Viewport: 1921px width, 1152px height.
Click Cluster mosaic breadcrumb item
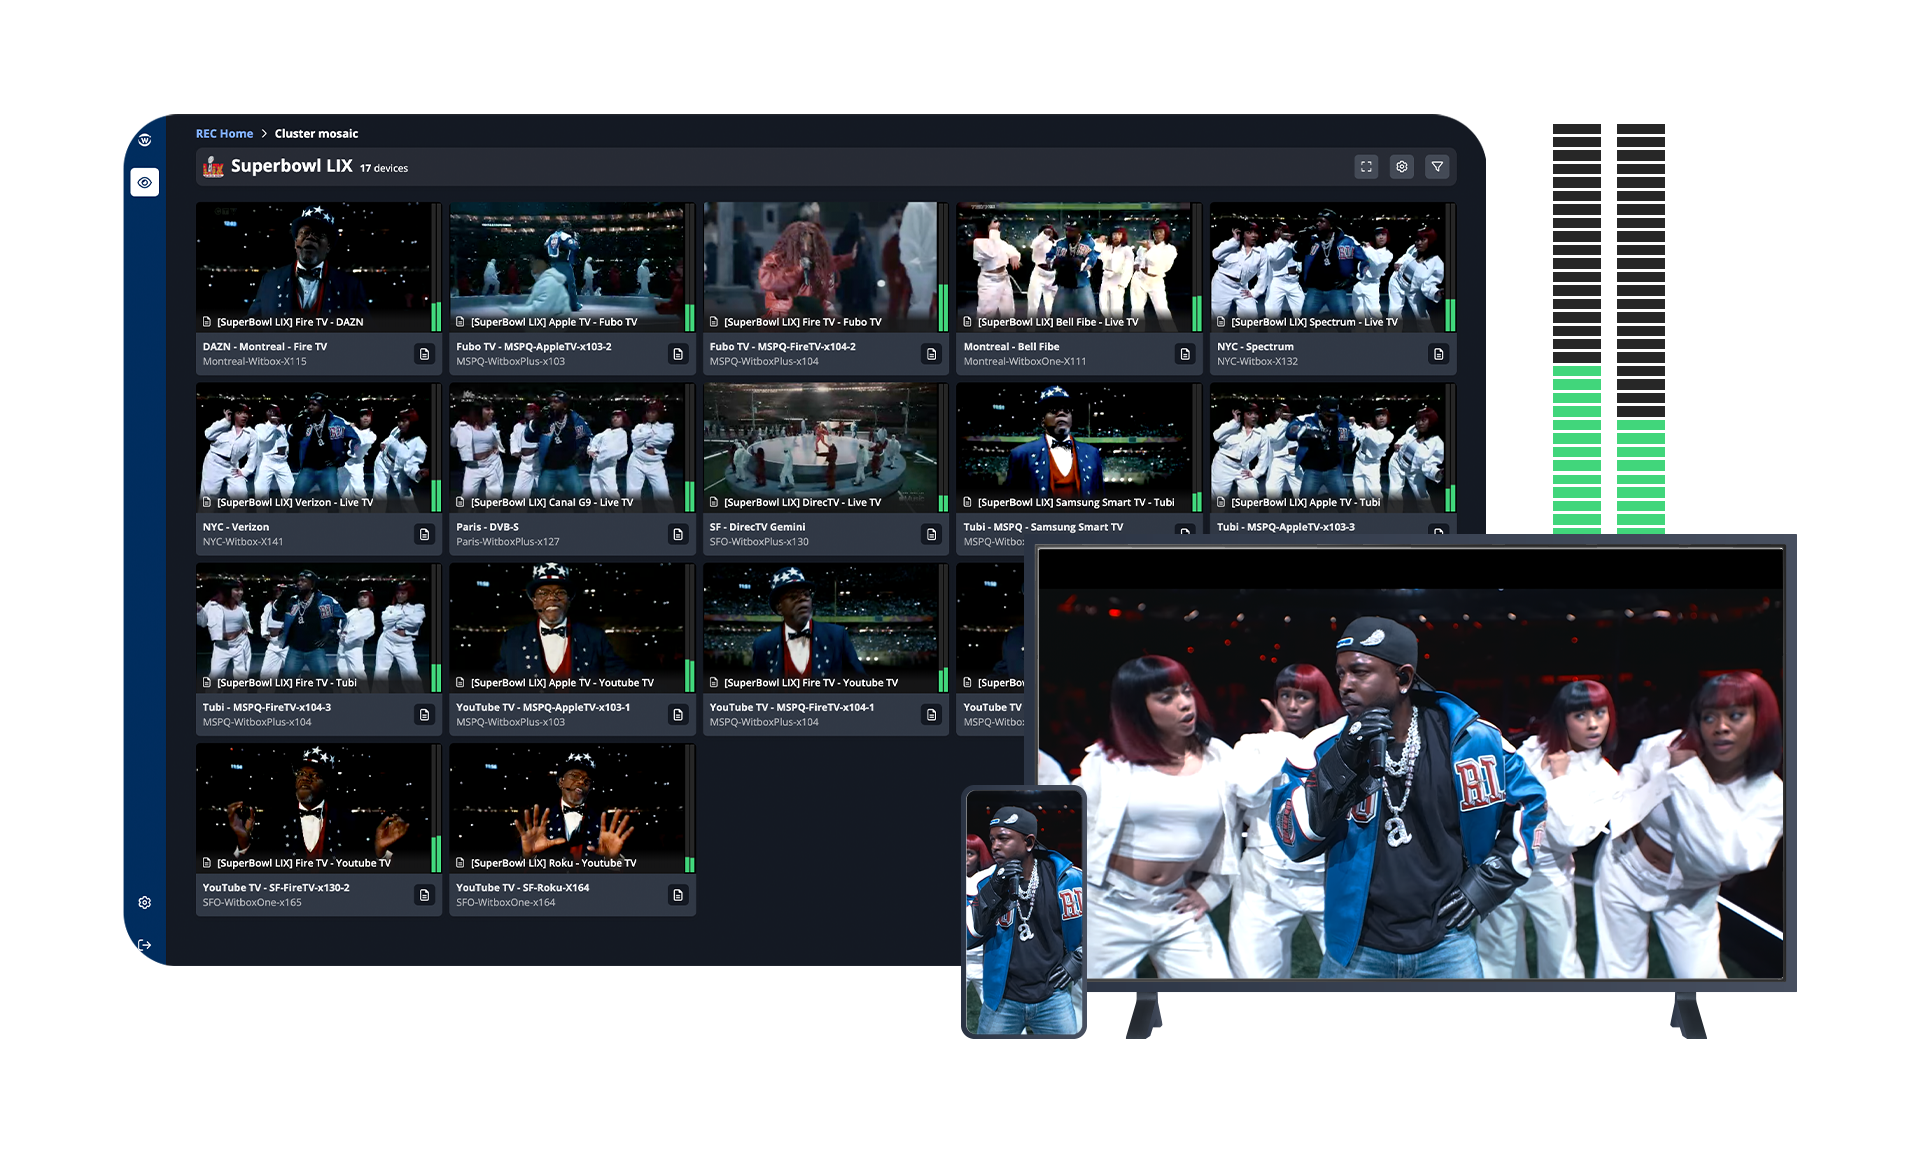[x=316, y=133]
